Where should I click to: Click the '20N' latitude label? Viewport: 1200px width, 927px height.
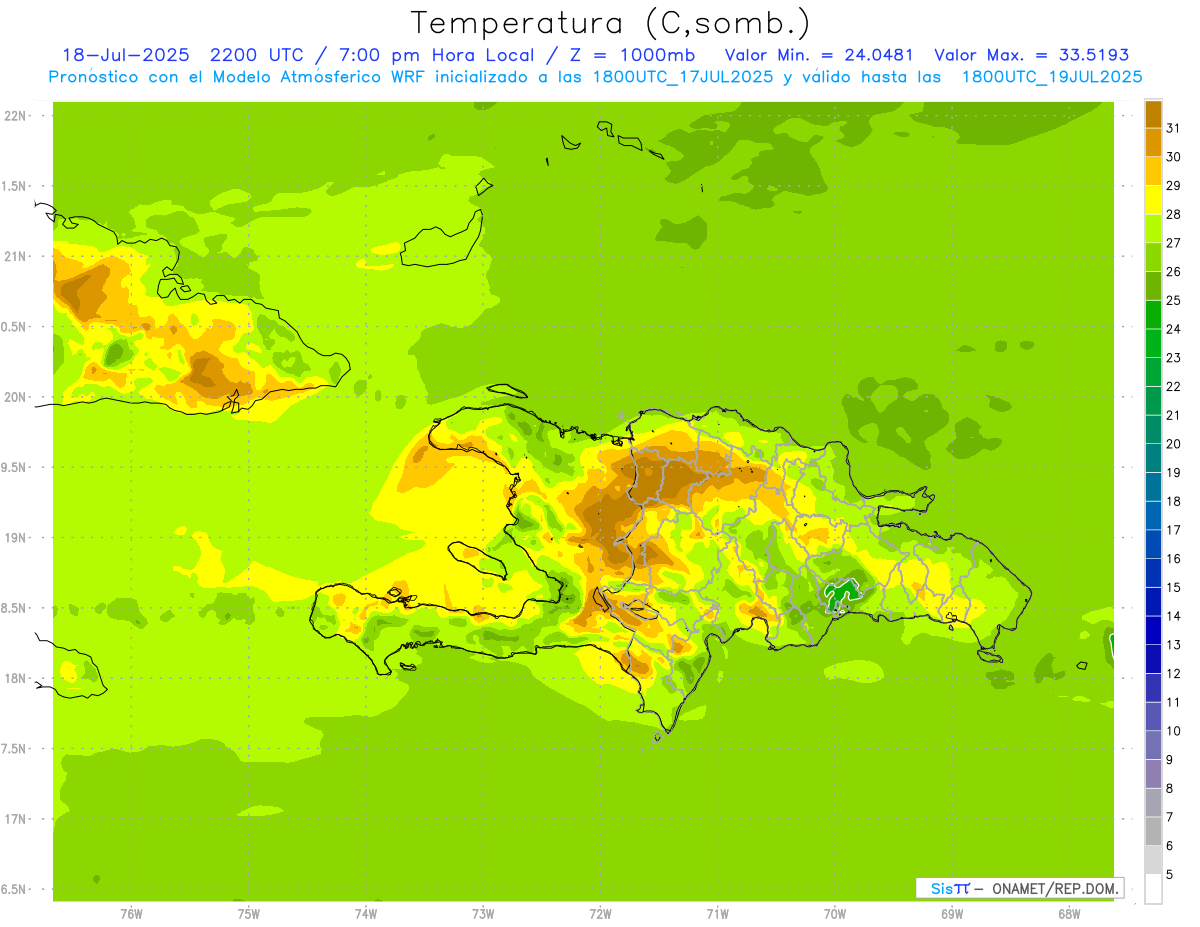tap(14, 397)
